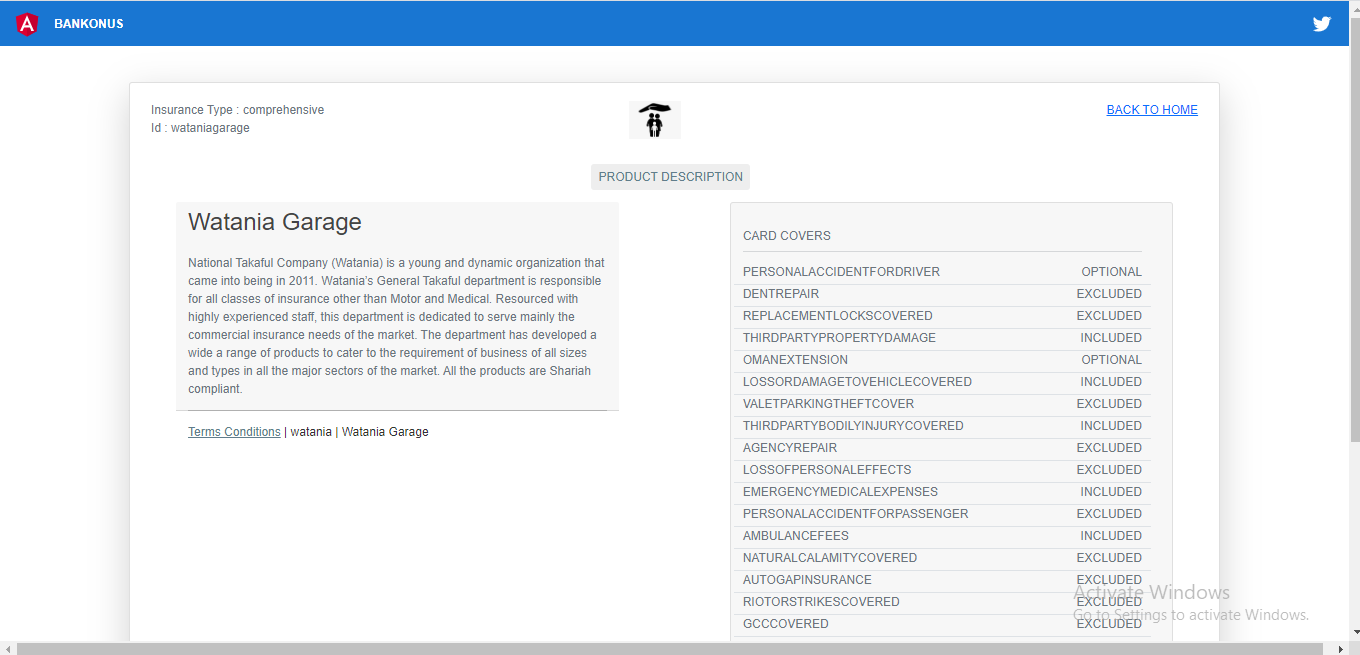
Task: Select the NATURALCALAMITYCOVERED row label
Action: (830, 558)
